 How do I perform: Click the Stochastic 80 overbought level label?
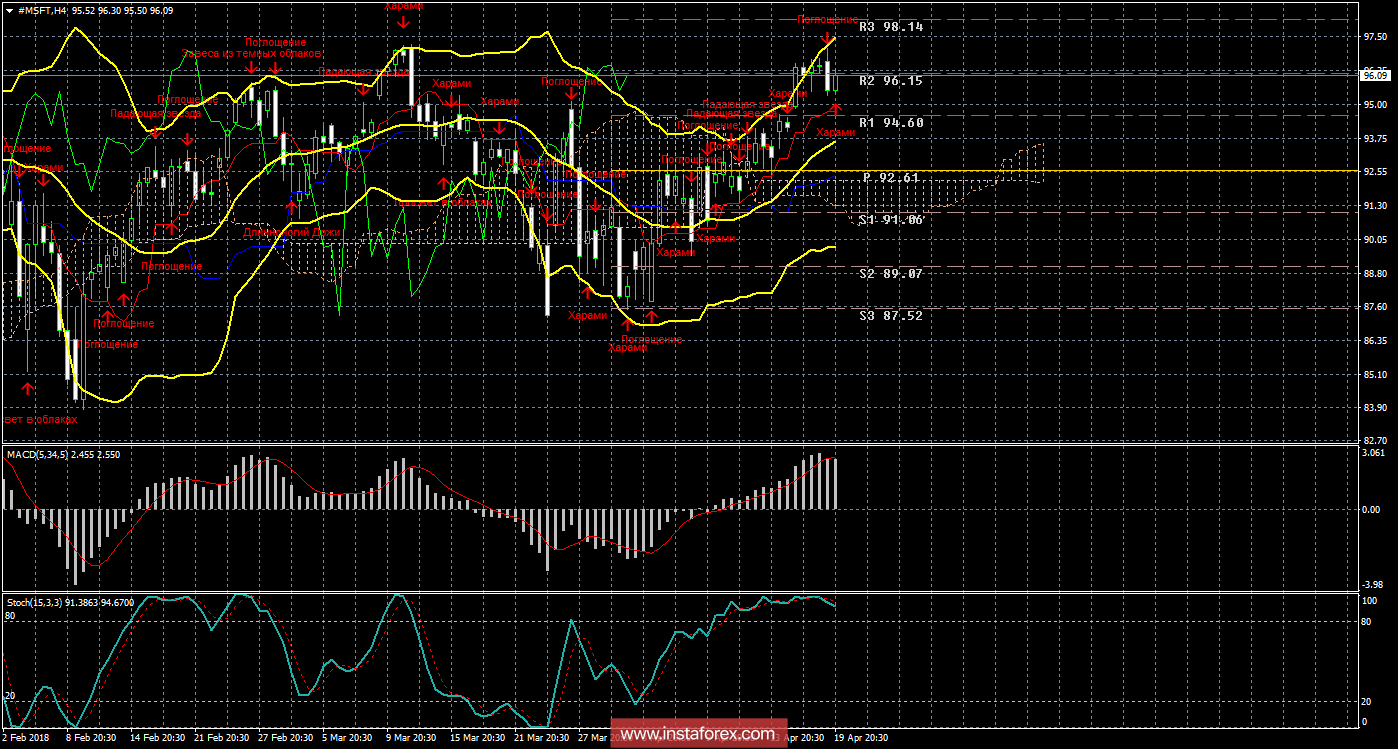click(10, 617)
